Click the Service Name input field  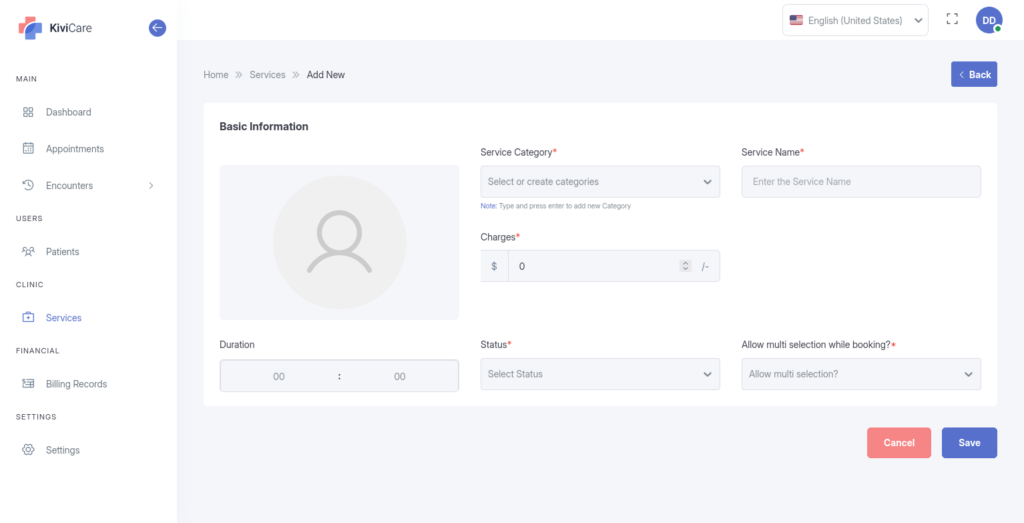point(860,182)
